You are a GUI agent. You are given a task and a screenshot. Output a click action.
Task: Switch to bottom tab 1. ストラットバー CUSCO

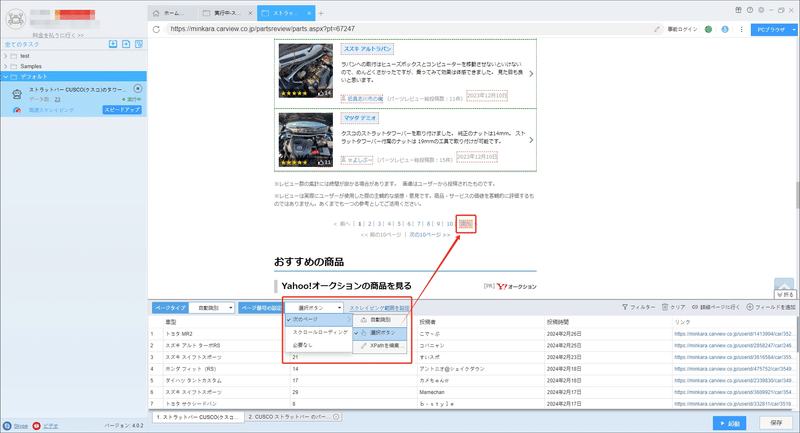(198, 417)
